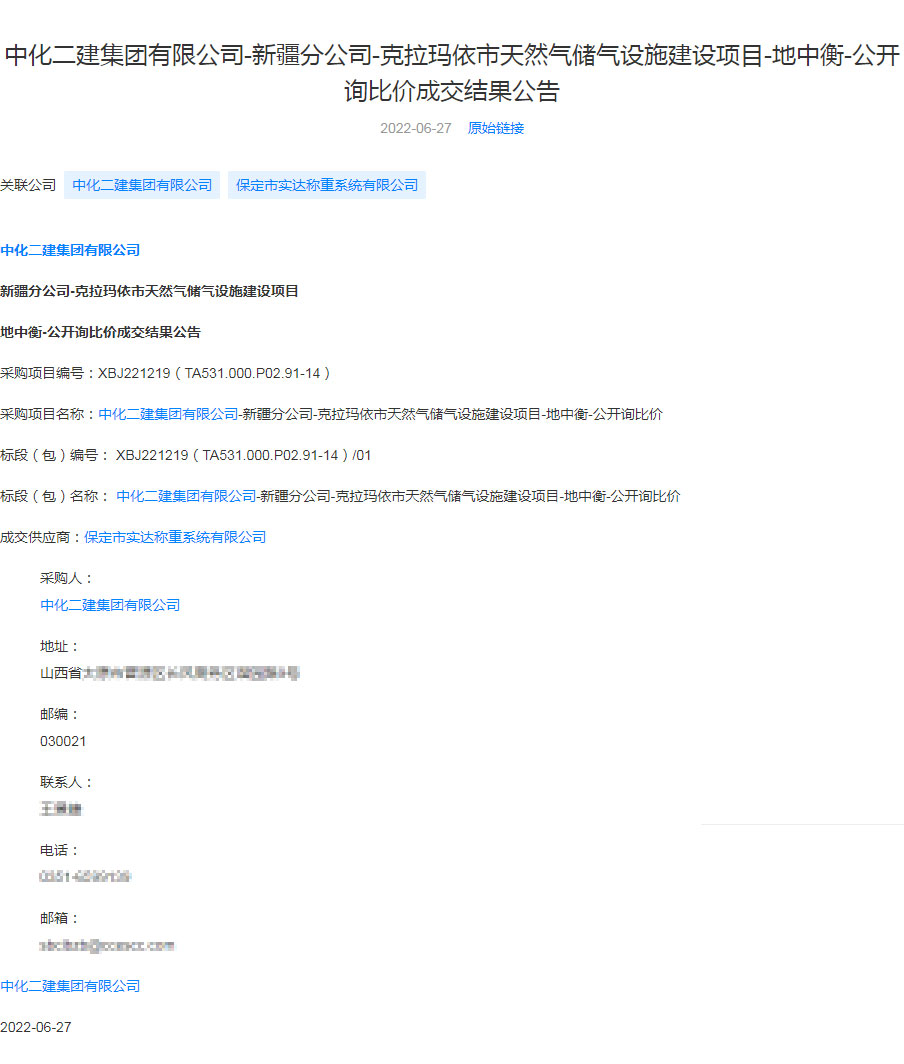This screenshot has height=1064, width=904.
Task: Click bold 新疆分公司 project subheading
Action: (x=149, y=291)
